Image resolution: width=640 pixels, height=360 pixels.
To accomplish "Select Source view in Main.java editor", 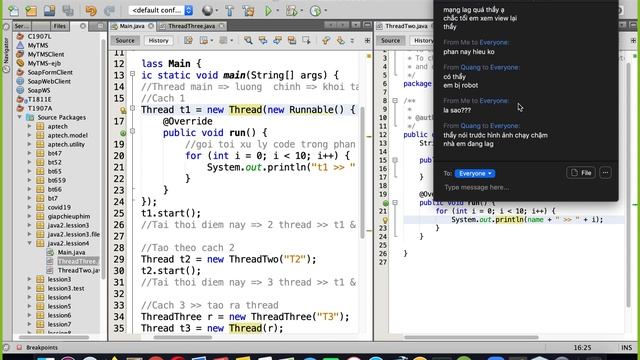I will pyautogui.click(x=125, y=40).
